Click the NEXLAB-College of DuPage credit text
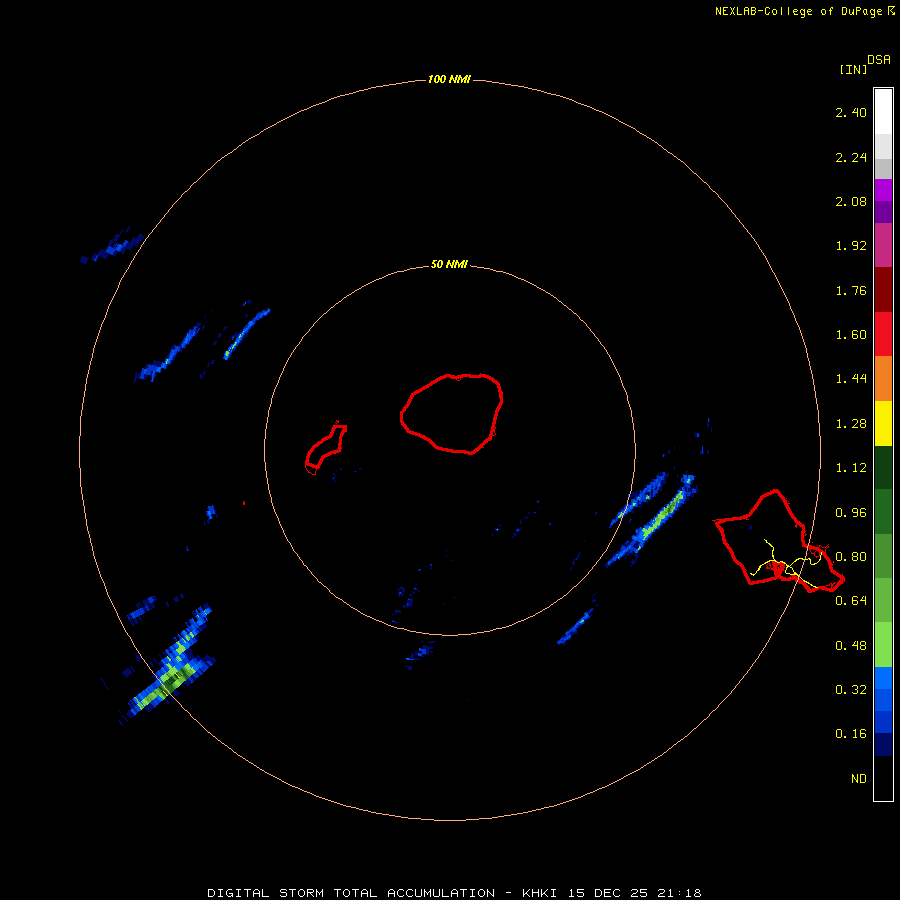 [x=799, y=11]
